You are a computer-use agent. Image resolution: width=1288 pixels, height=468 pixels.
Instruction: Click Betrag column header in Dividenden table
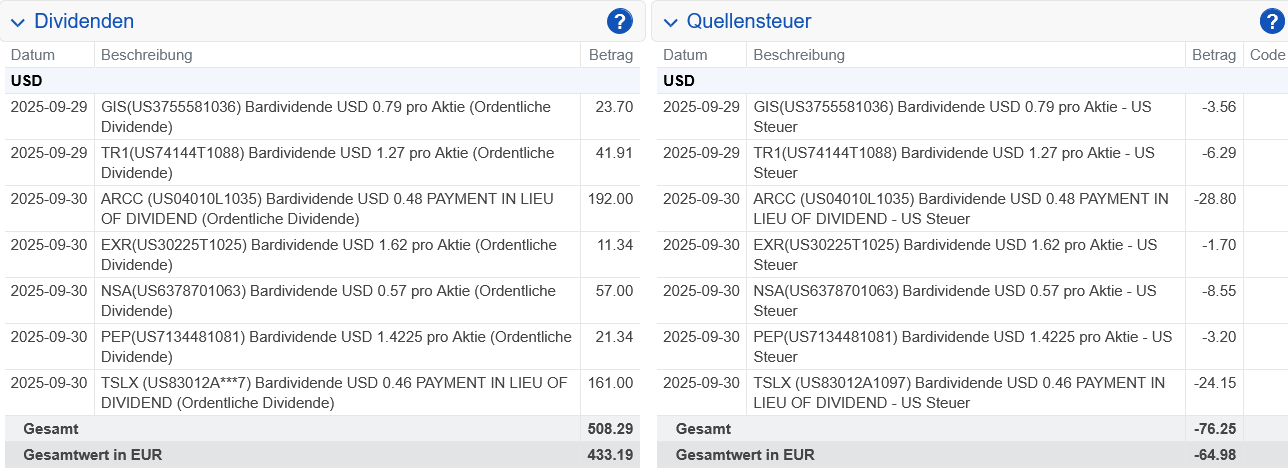[x=609, y=55]
